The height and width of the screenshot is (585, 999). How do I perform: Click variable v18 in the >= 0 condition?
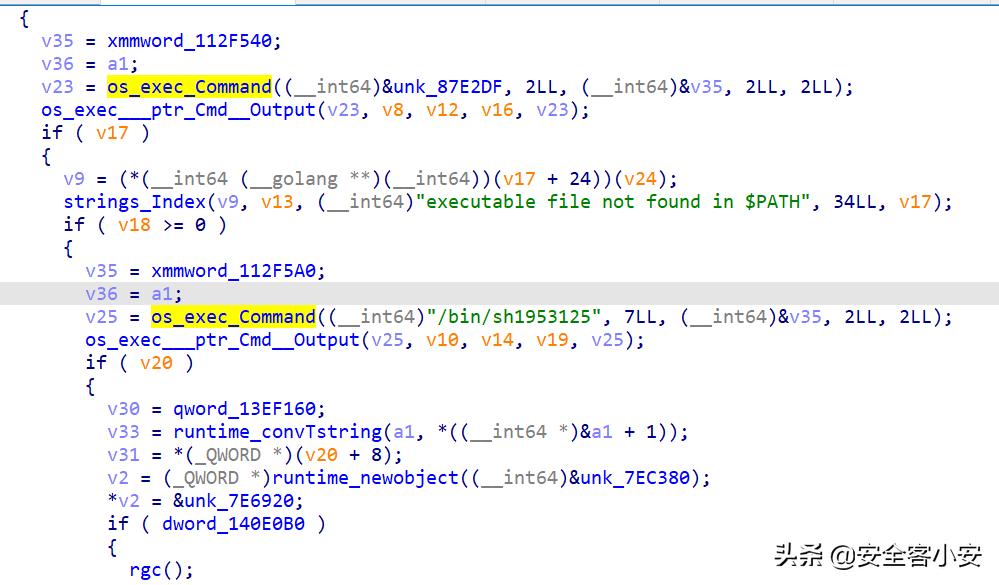134,225
